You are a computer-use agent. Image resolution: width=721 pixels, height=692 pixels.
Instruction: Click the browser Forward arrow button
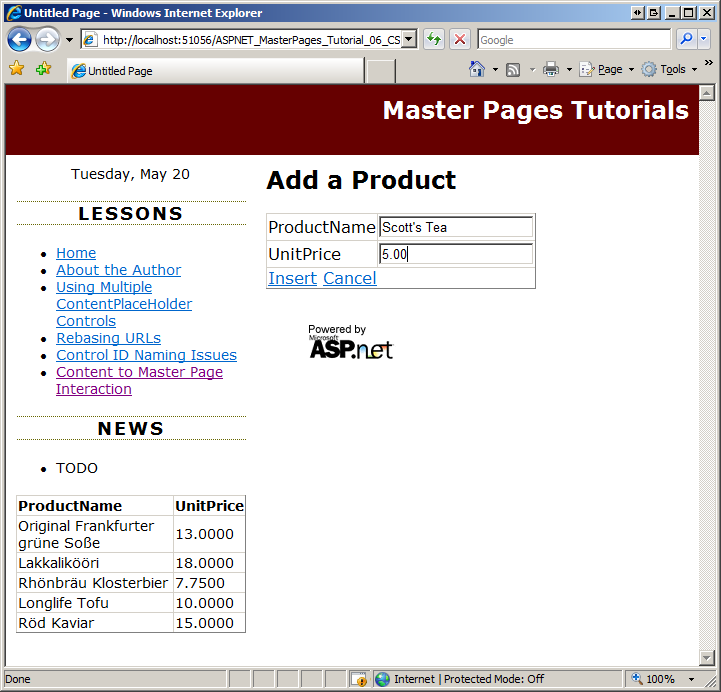pos(47,40)
